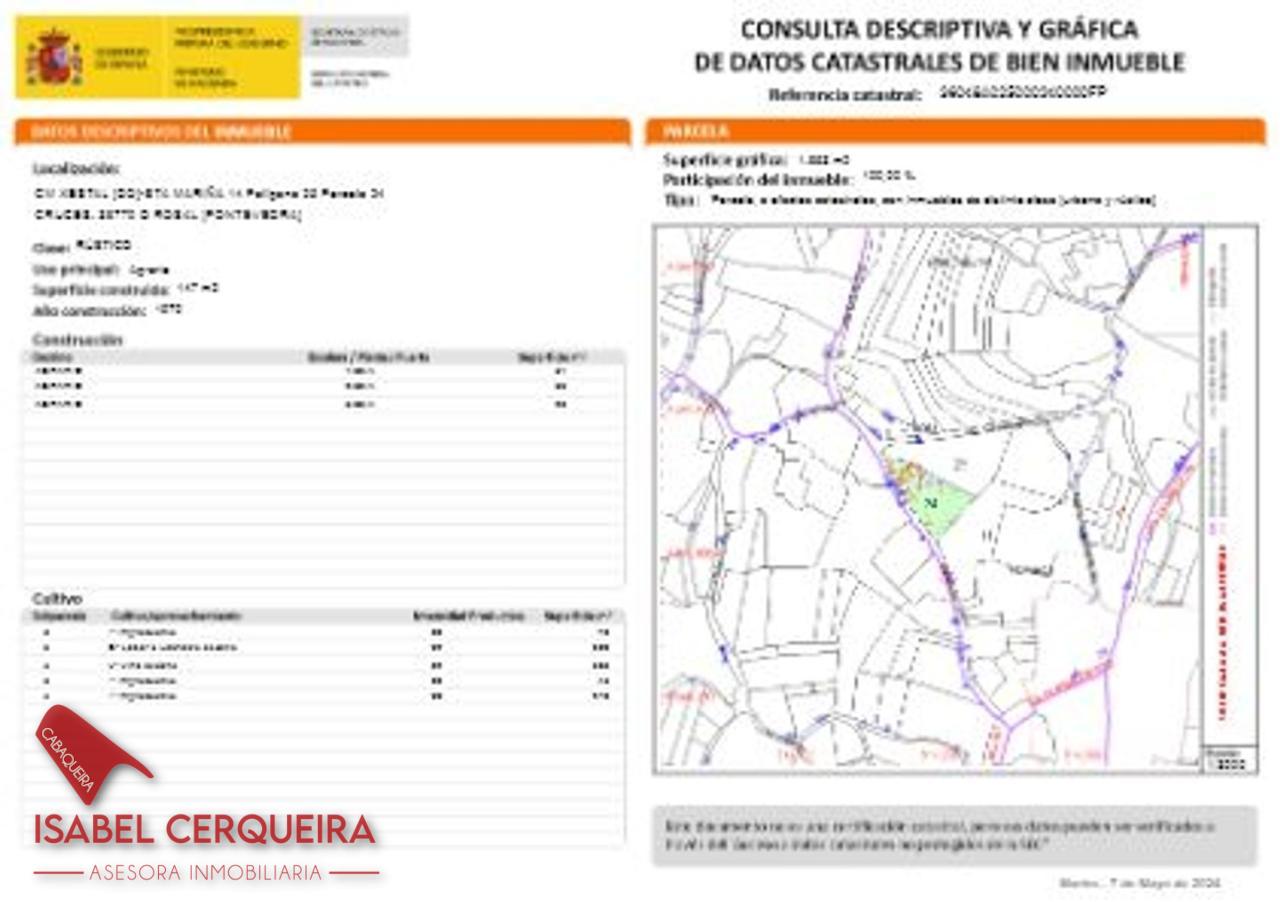Click the Isabel Cerqueira brand name

pyautogui.click(x=205, y=829)
